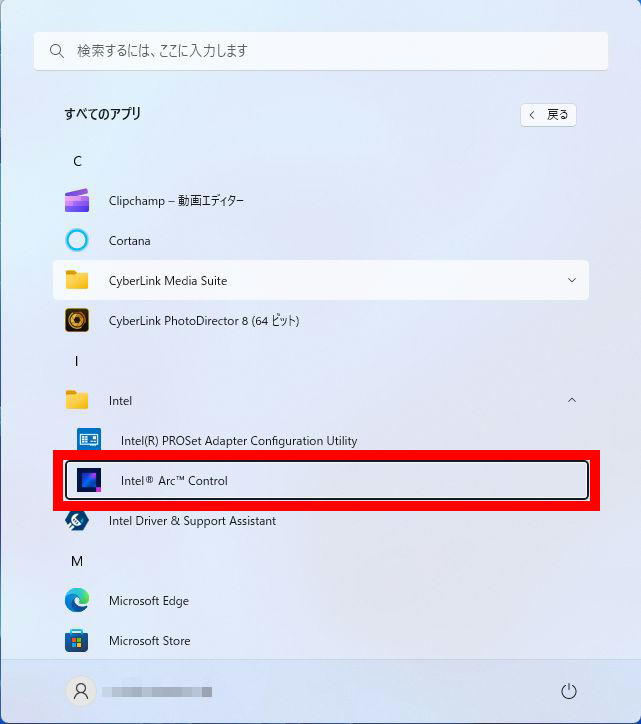The width and height of the screenshot is (641, 724).
Task: Click the power button icon
Action: pyautogui.click(x=568, y=691)
